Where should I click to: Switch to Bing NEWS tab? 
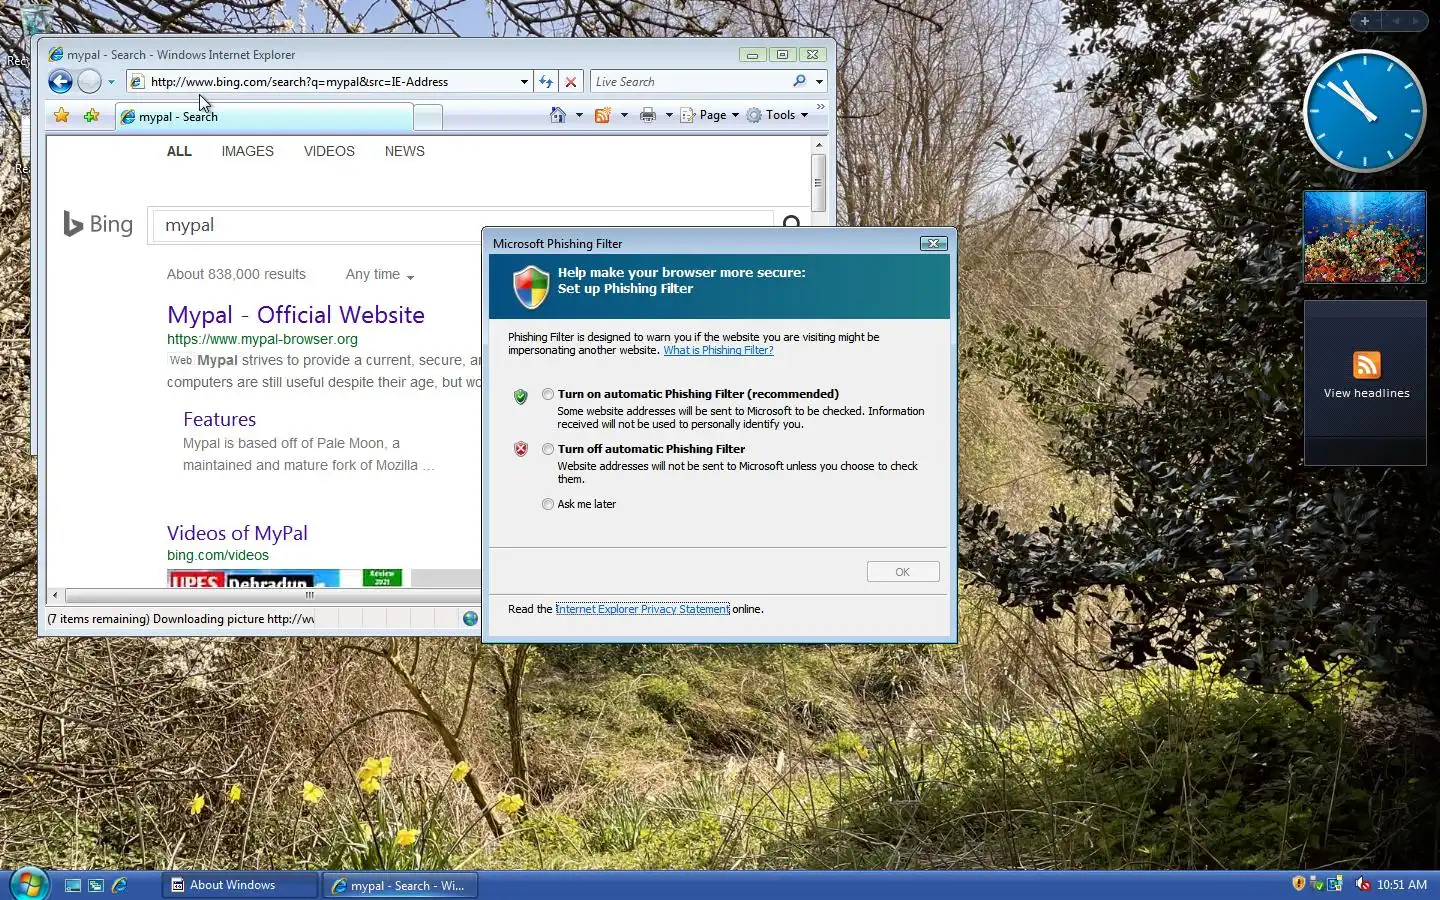coord(404,151)
